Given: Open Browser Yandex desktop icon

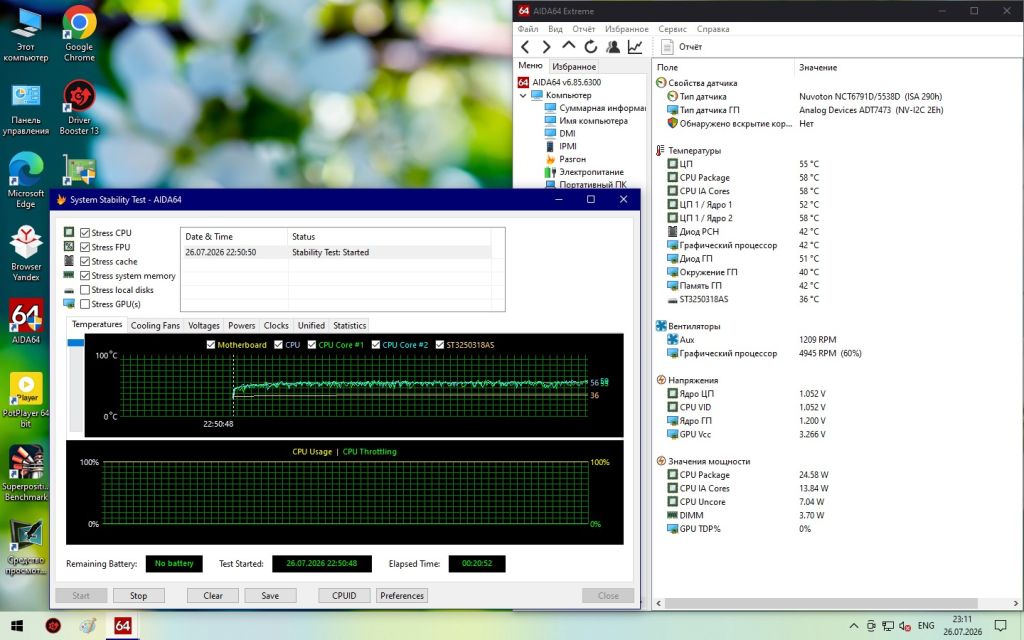Looking at the screenshot, I should [26, 253].
